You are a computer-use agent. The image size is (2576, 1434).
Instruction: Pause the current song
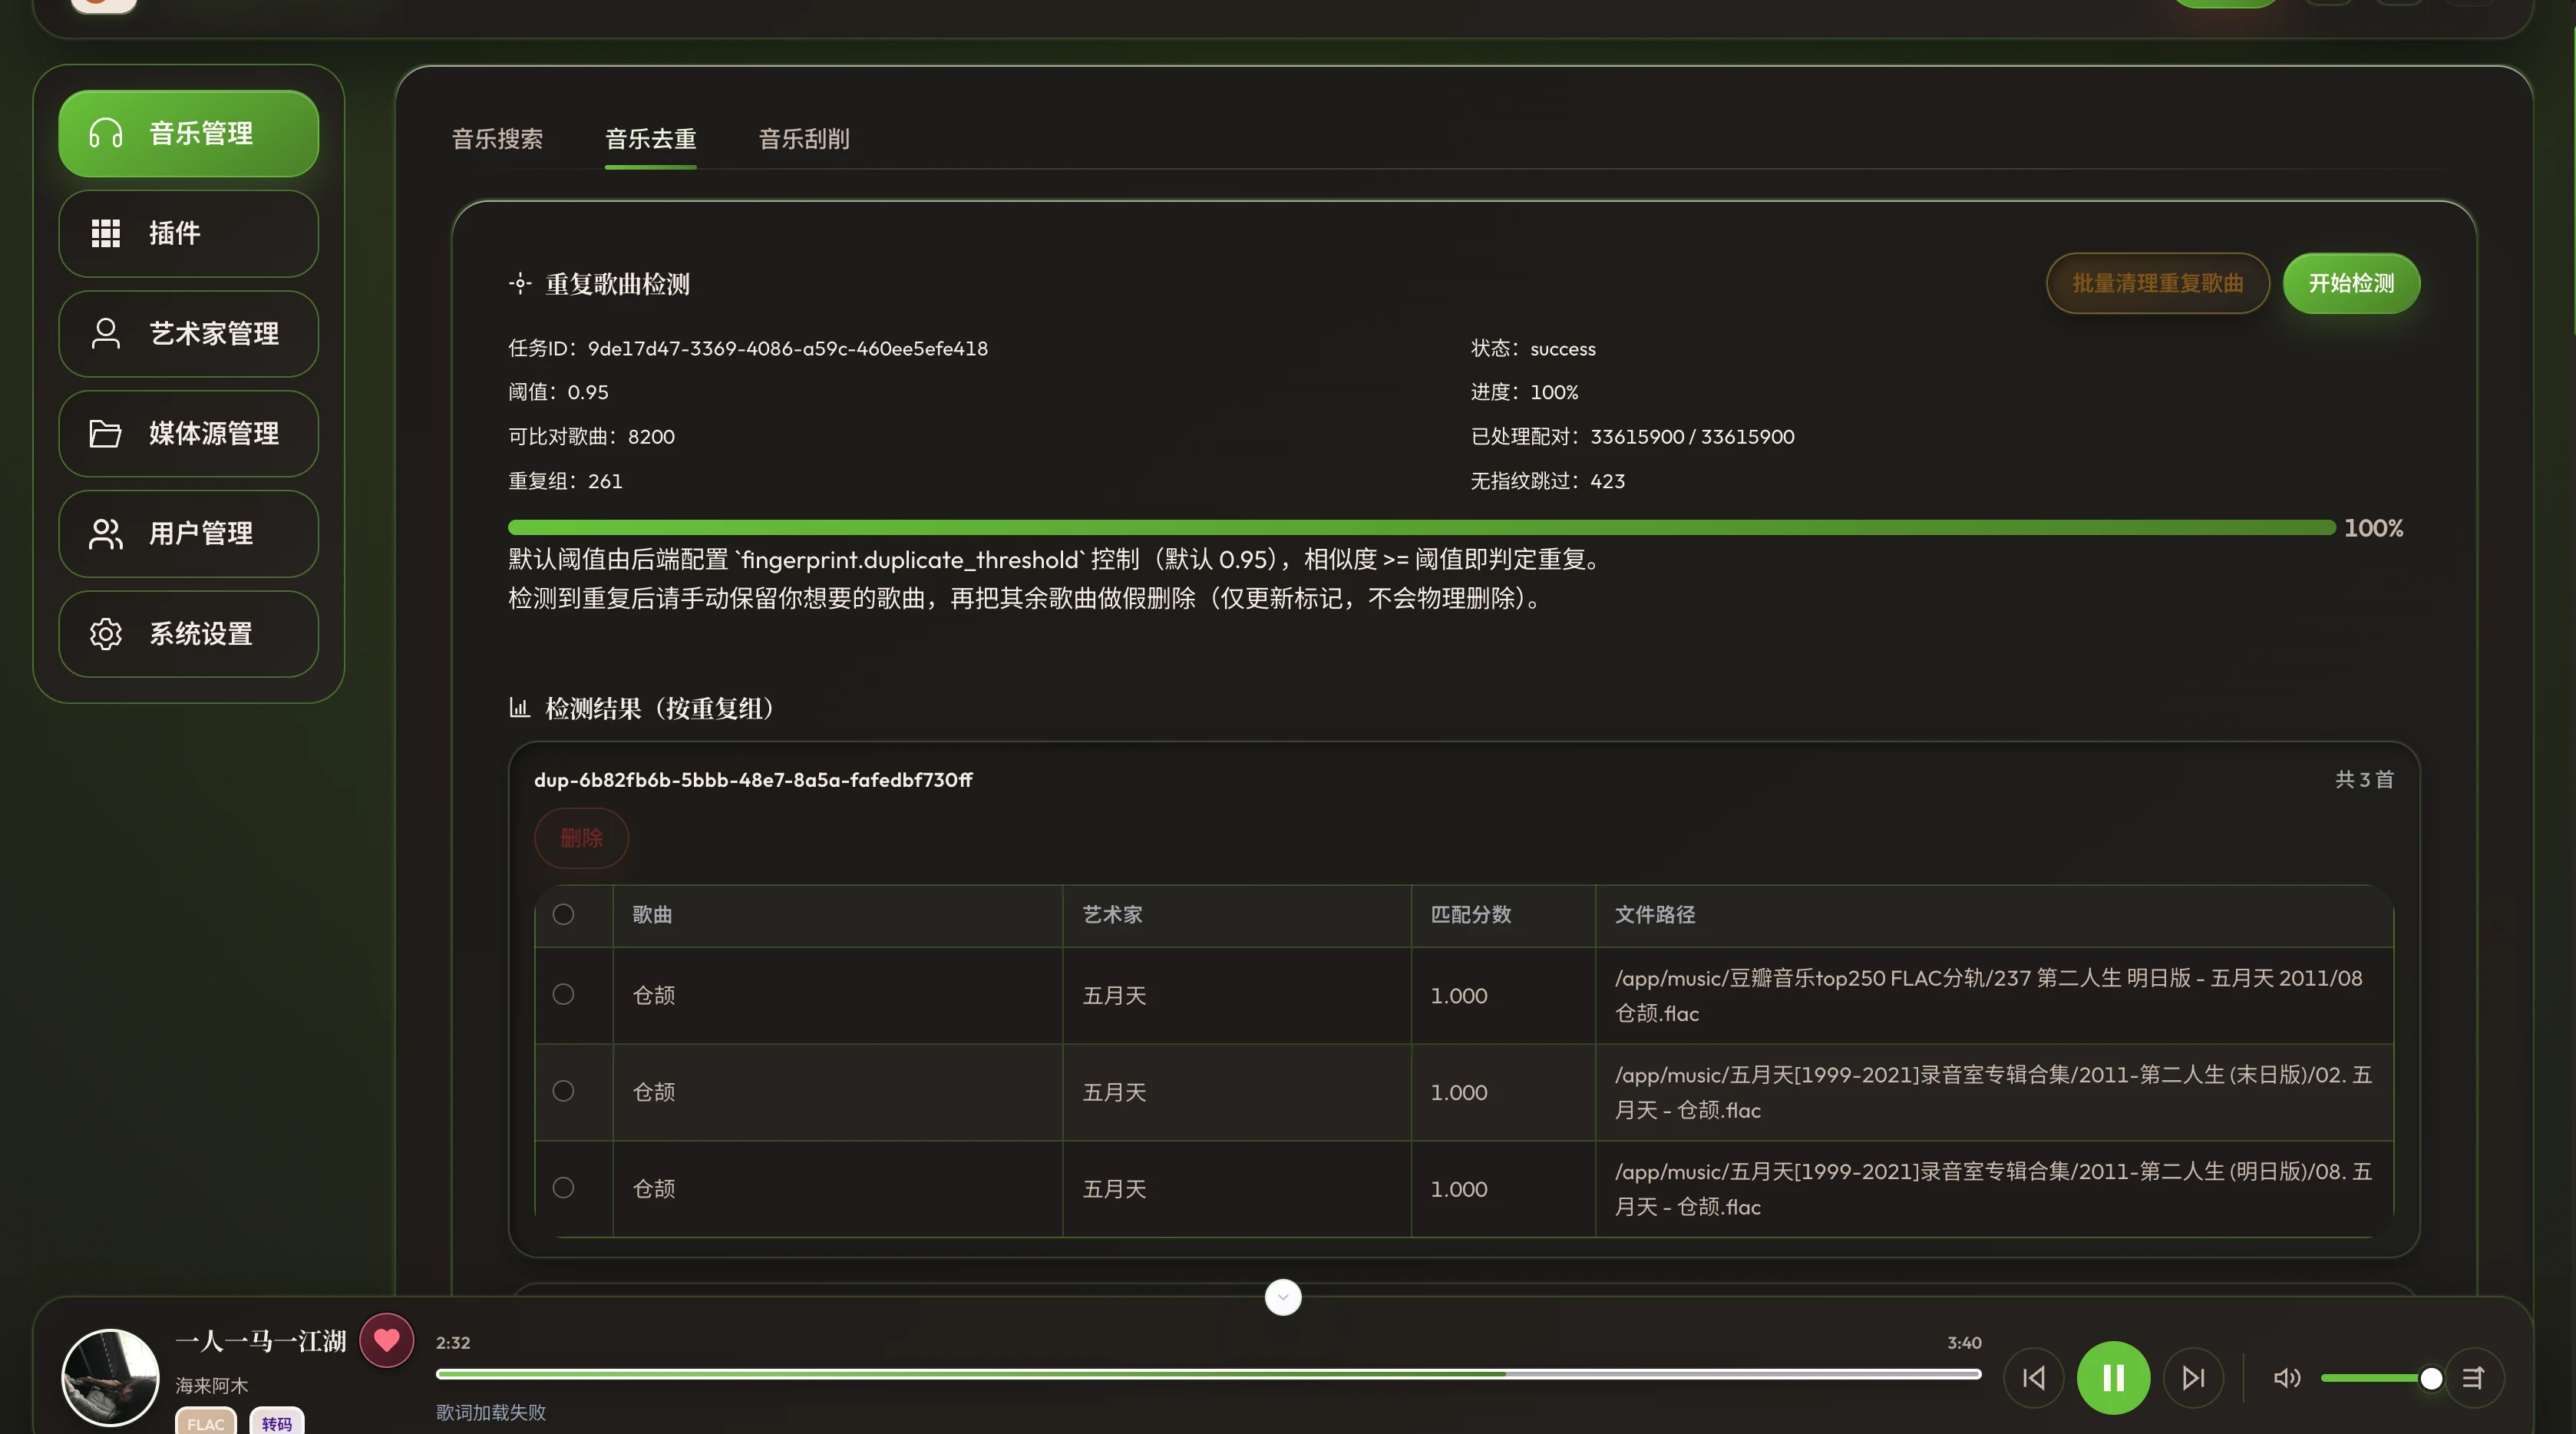click(2113, 1378)
